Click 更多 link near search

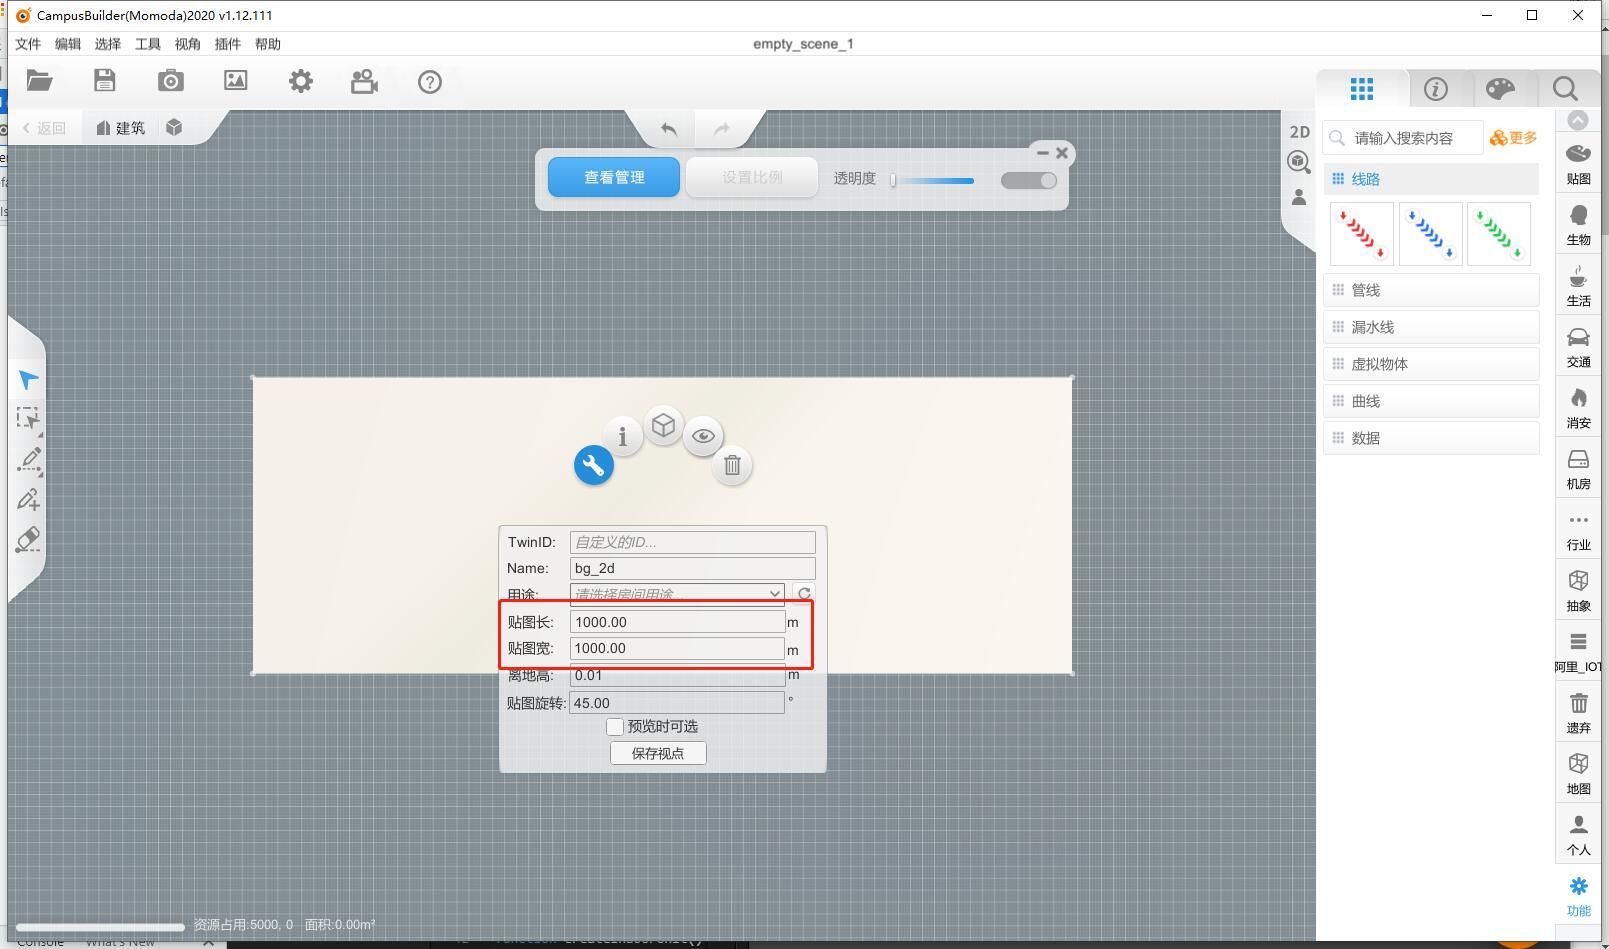coord(1514,138)
